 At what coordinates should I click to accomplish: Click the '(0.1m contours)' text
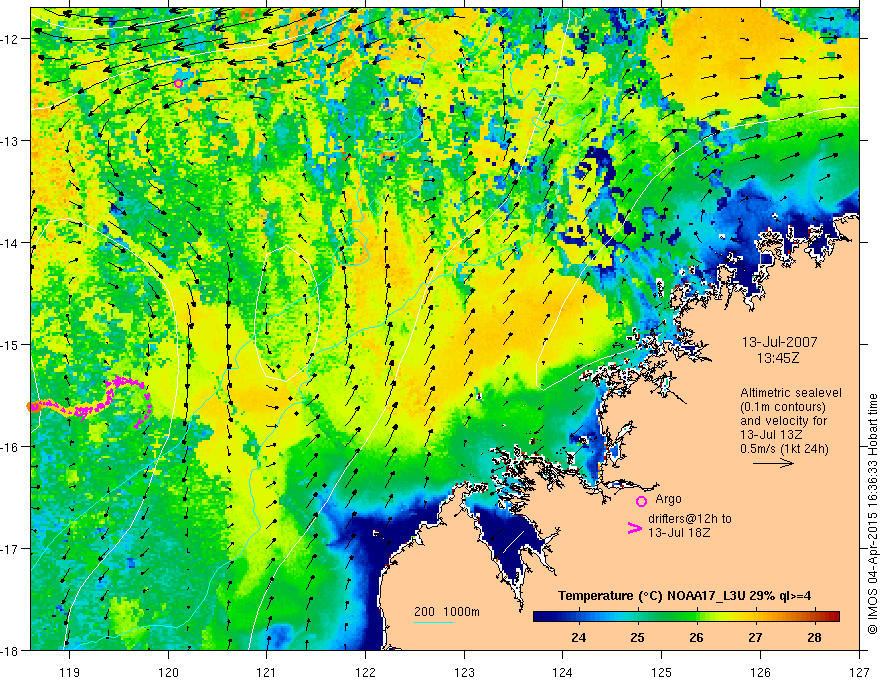click(783, 407)
